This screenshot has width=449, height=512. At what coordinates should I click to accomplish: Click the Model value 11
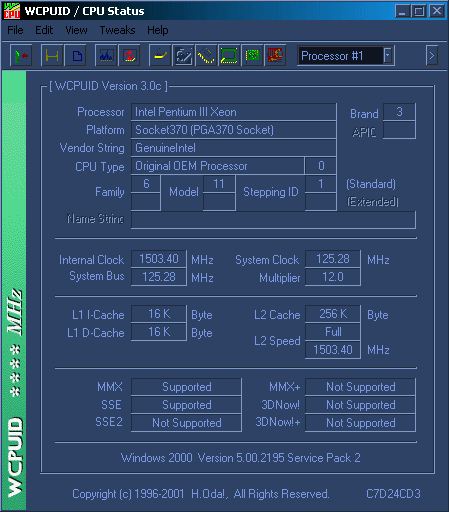pos(219,184)
